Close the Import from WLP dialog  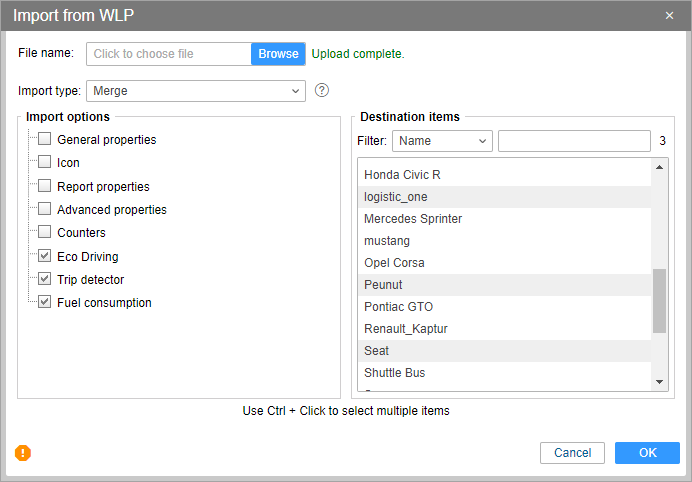pos(669,15)
